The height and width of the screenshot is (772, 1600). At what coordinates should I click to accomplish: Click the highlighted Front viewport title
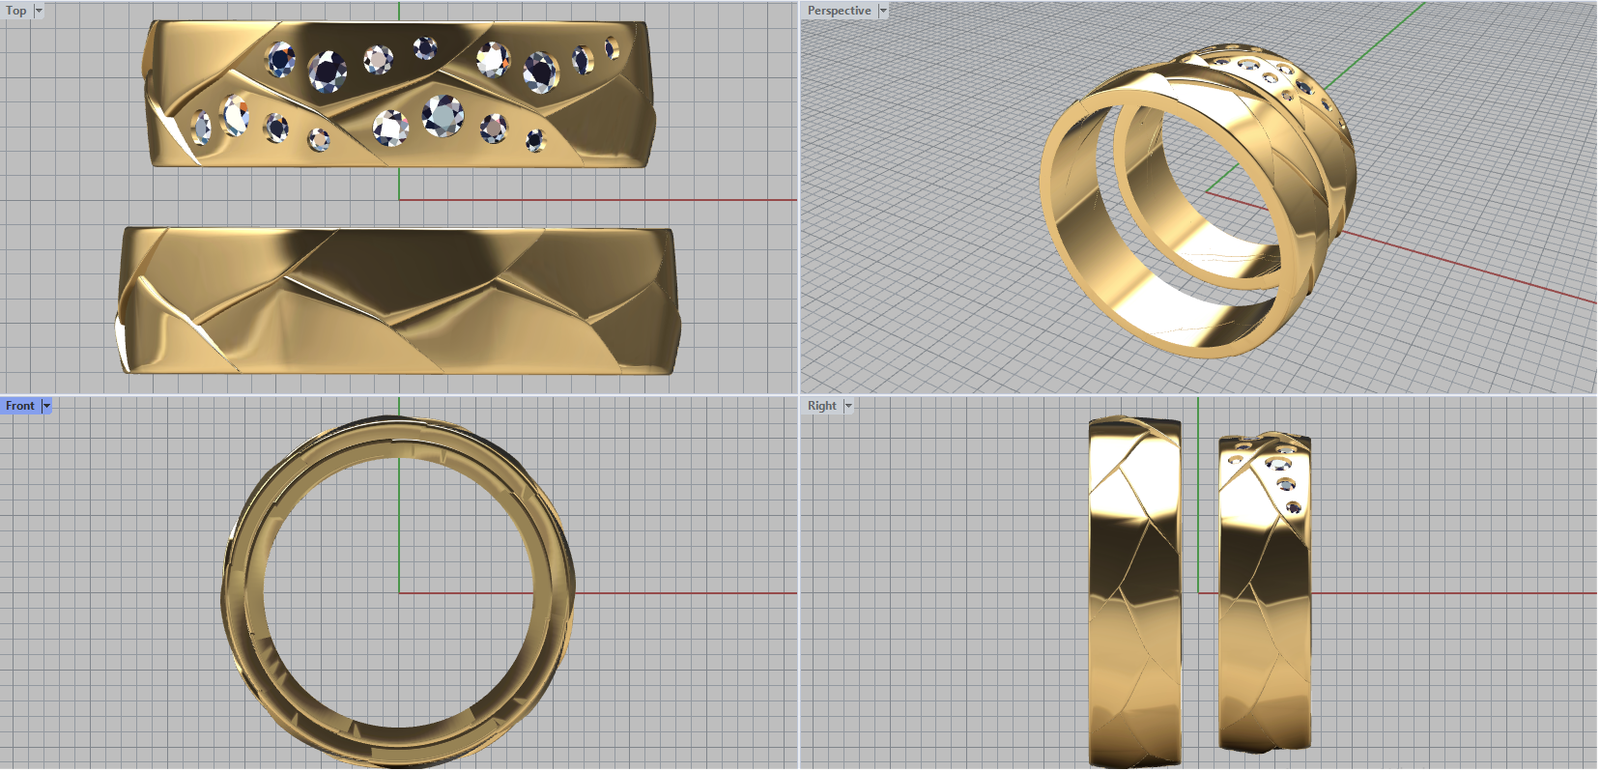[20, 405]
